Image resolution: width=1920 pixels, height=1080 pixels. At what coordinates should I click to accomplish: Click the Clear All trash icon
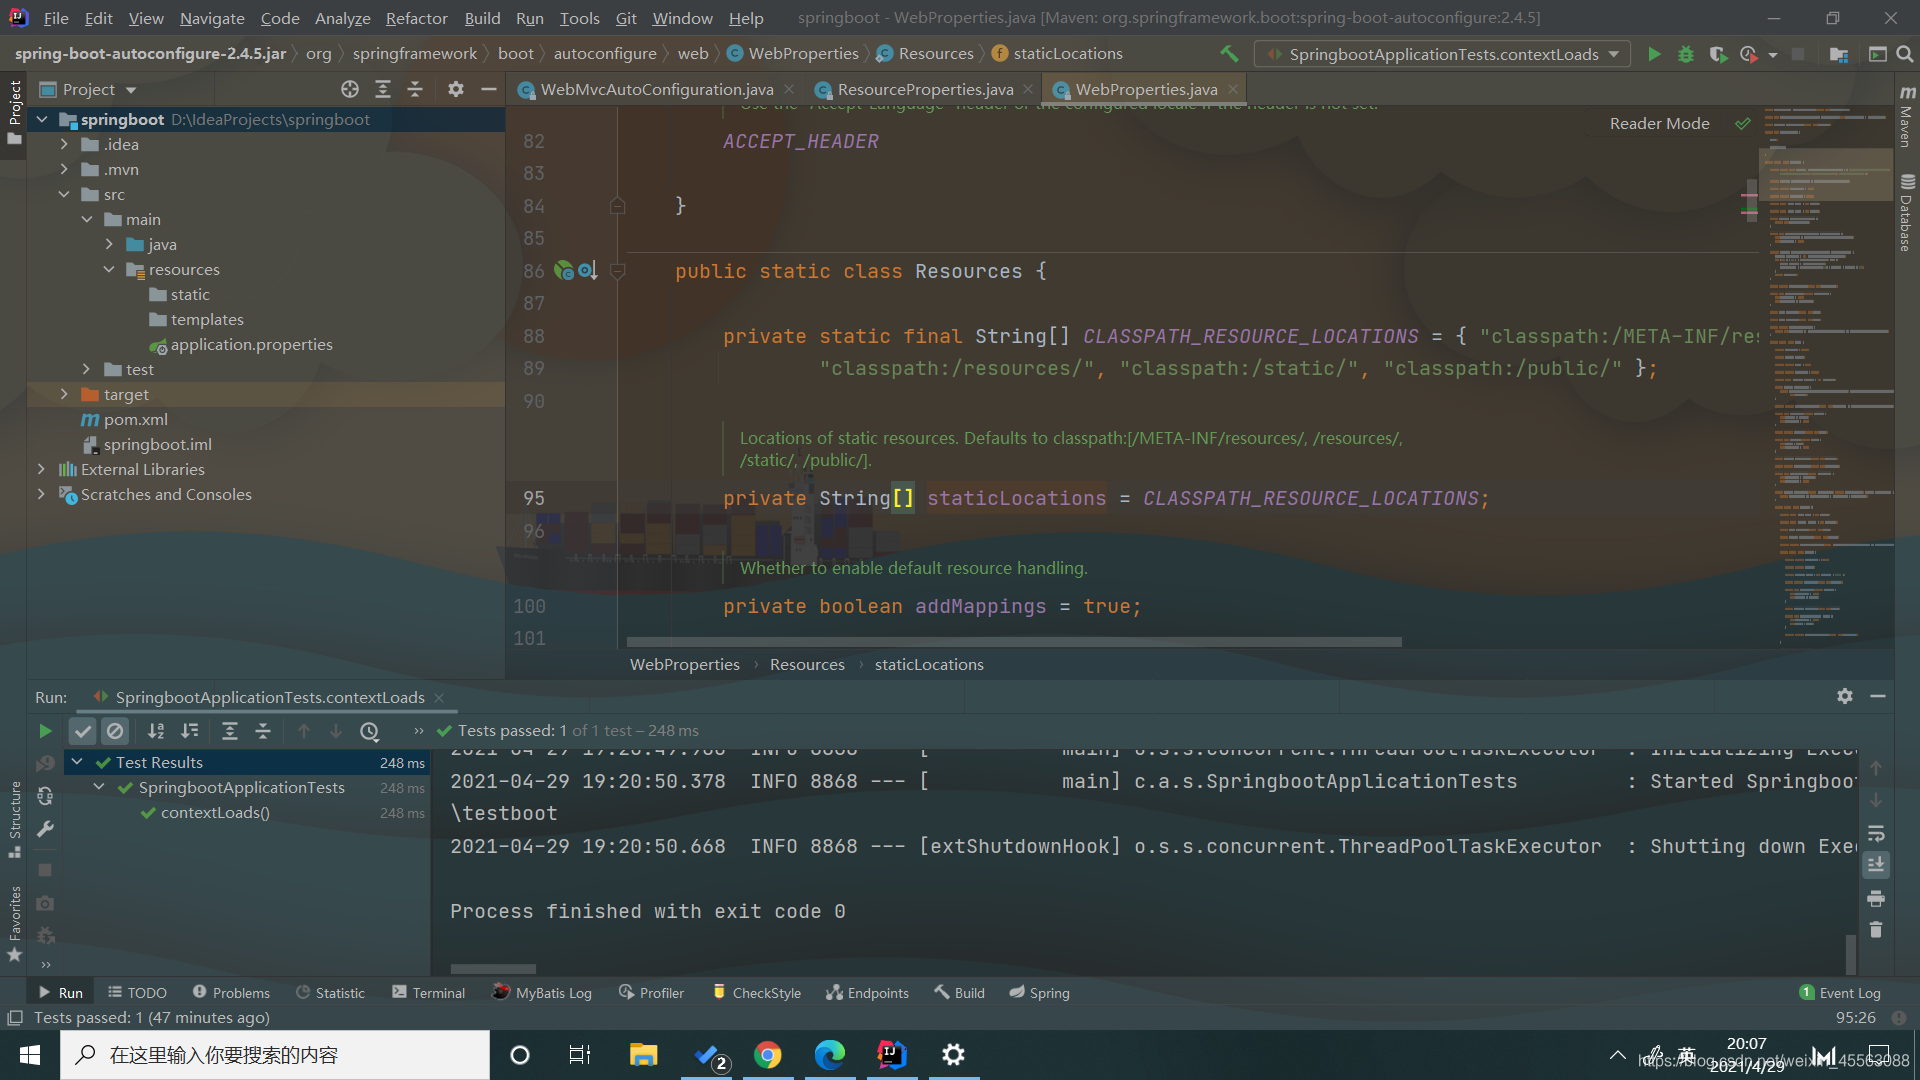[x=1876, y=930]
